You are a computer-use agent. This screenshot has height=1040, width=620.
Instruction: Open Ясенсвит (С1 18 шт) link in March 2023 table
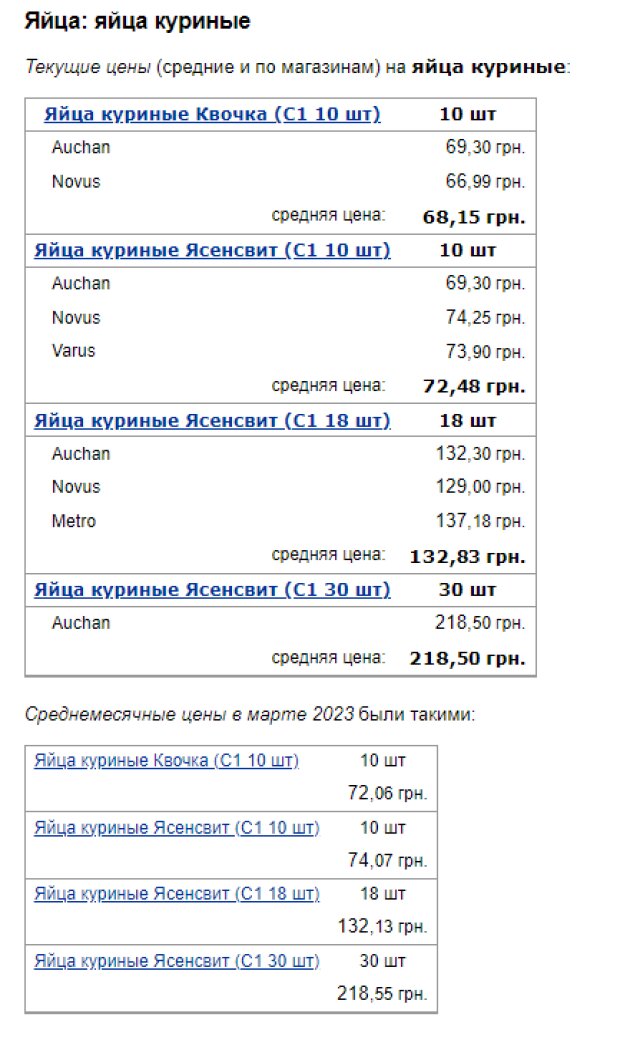pyautogui.click(x=177, y=893)
